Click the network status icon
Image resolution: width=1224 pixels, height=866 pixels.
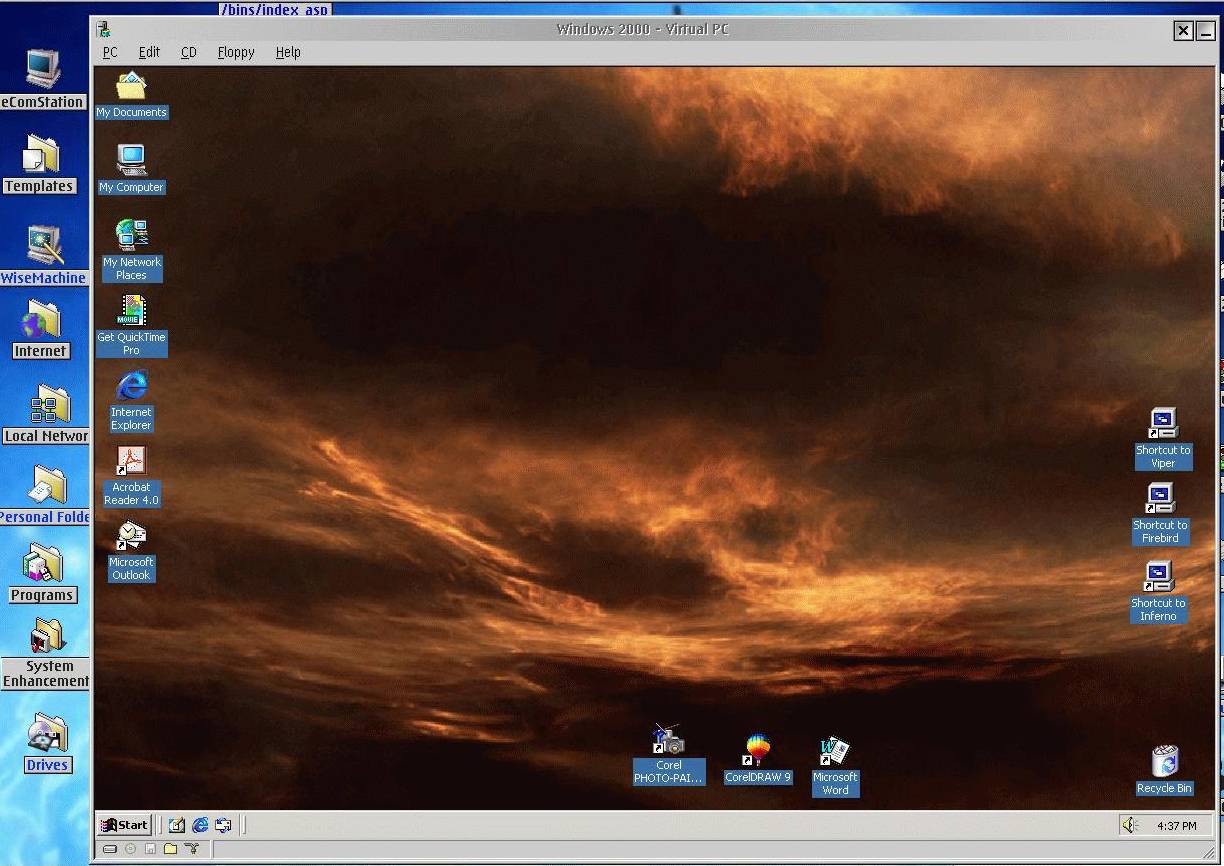coord(192,849)
